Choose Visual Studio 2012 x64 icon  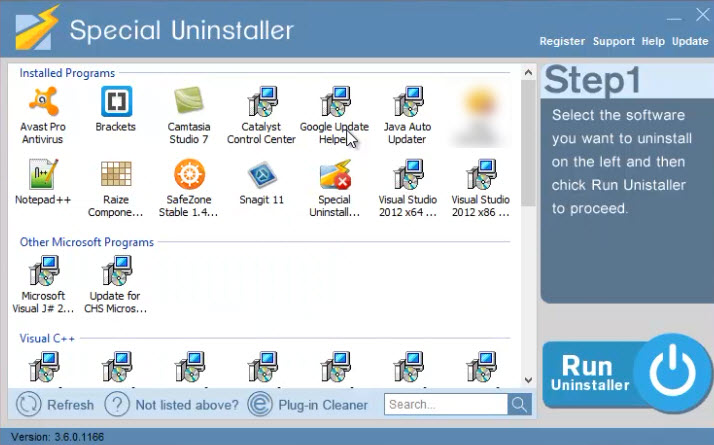[408, 174]
